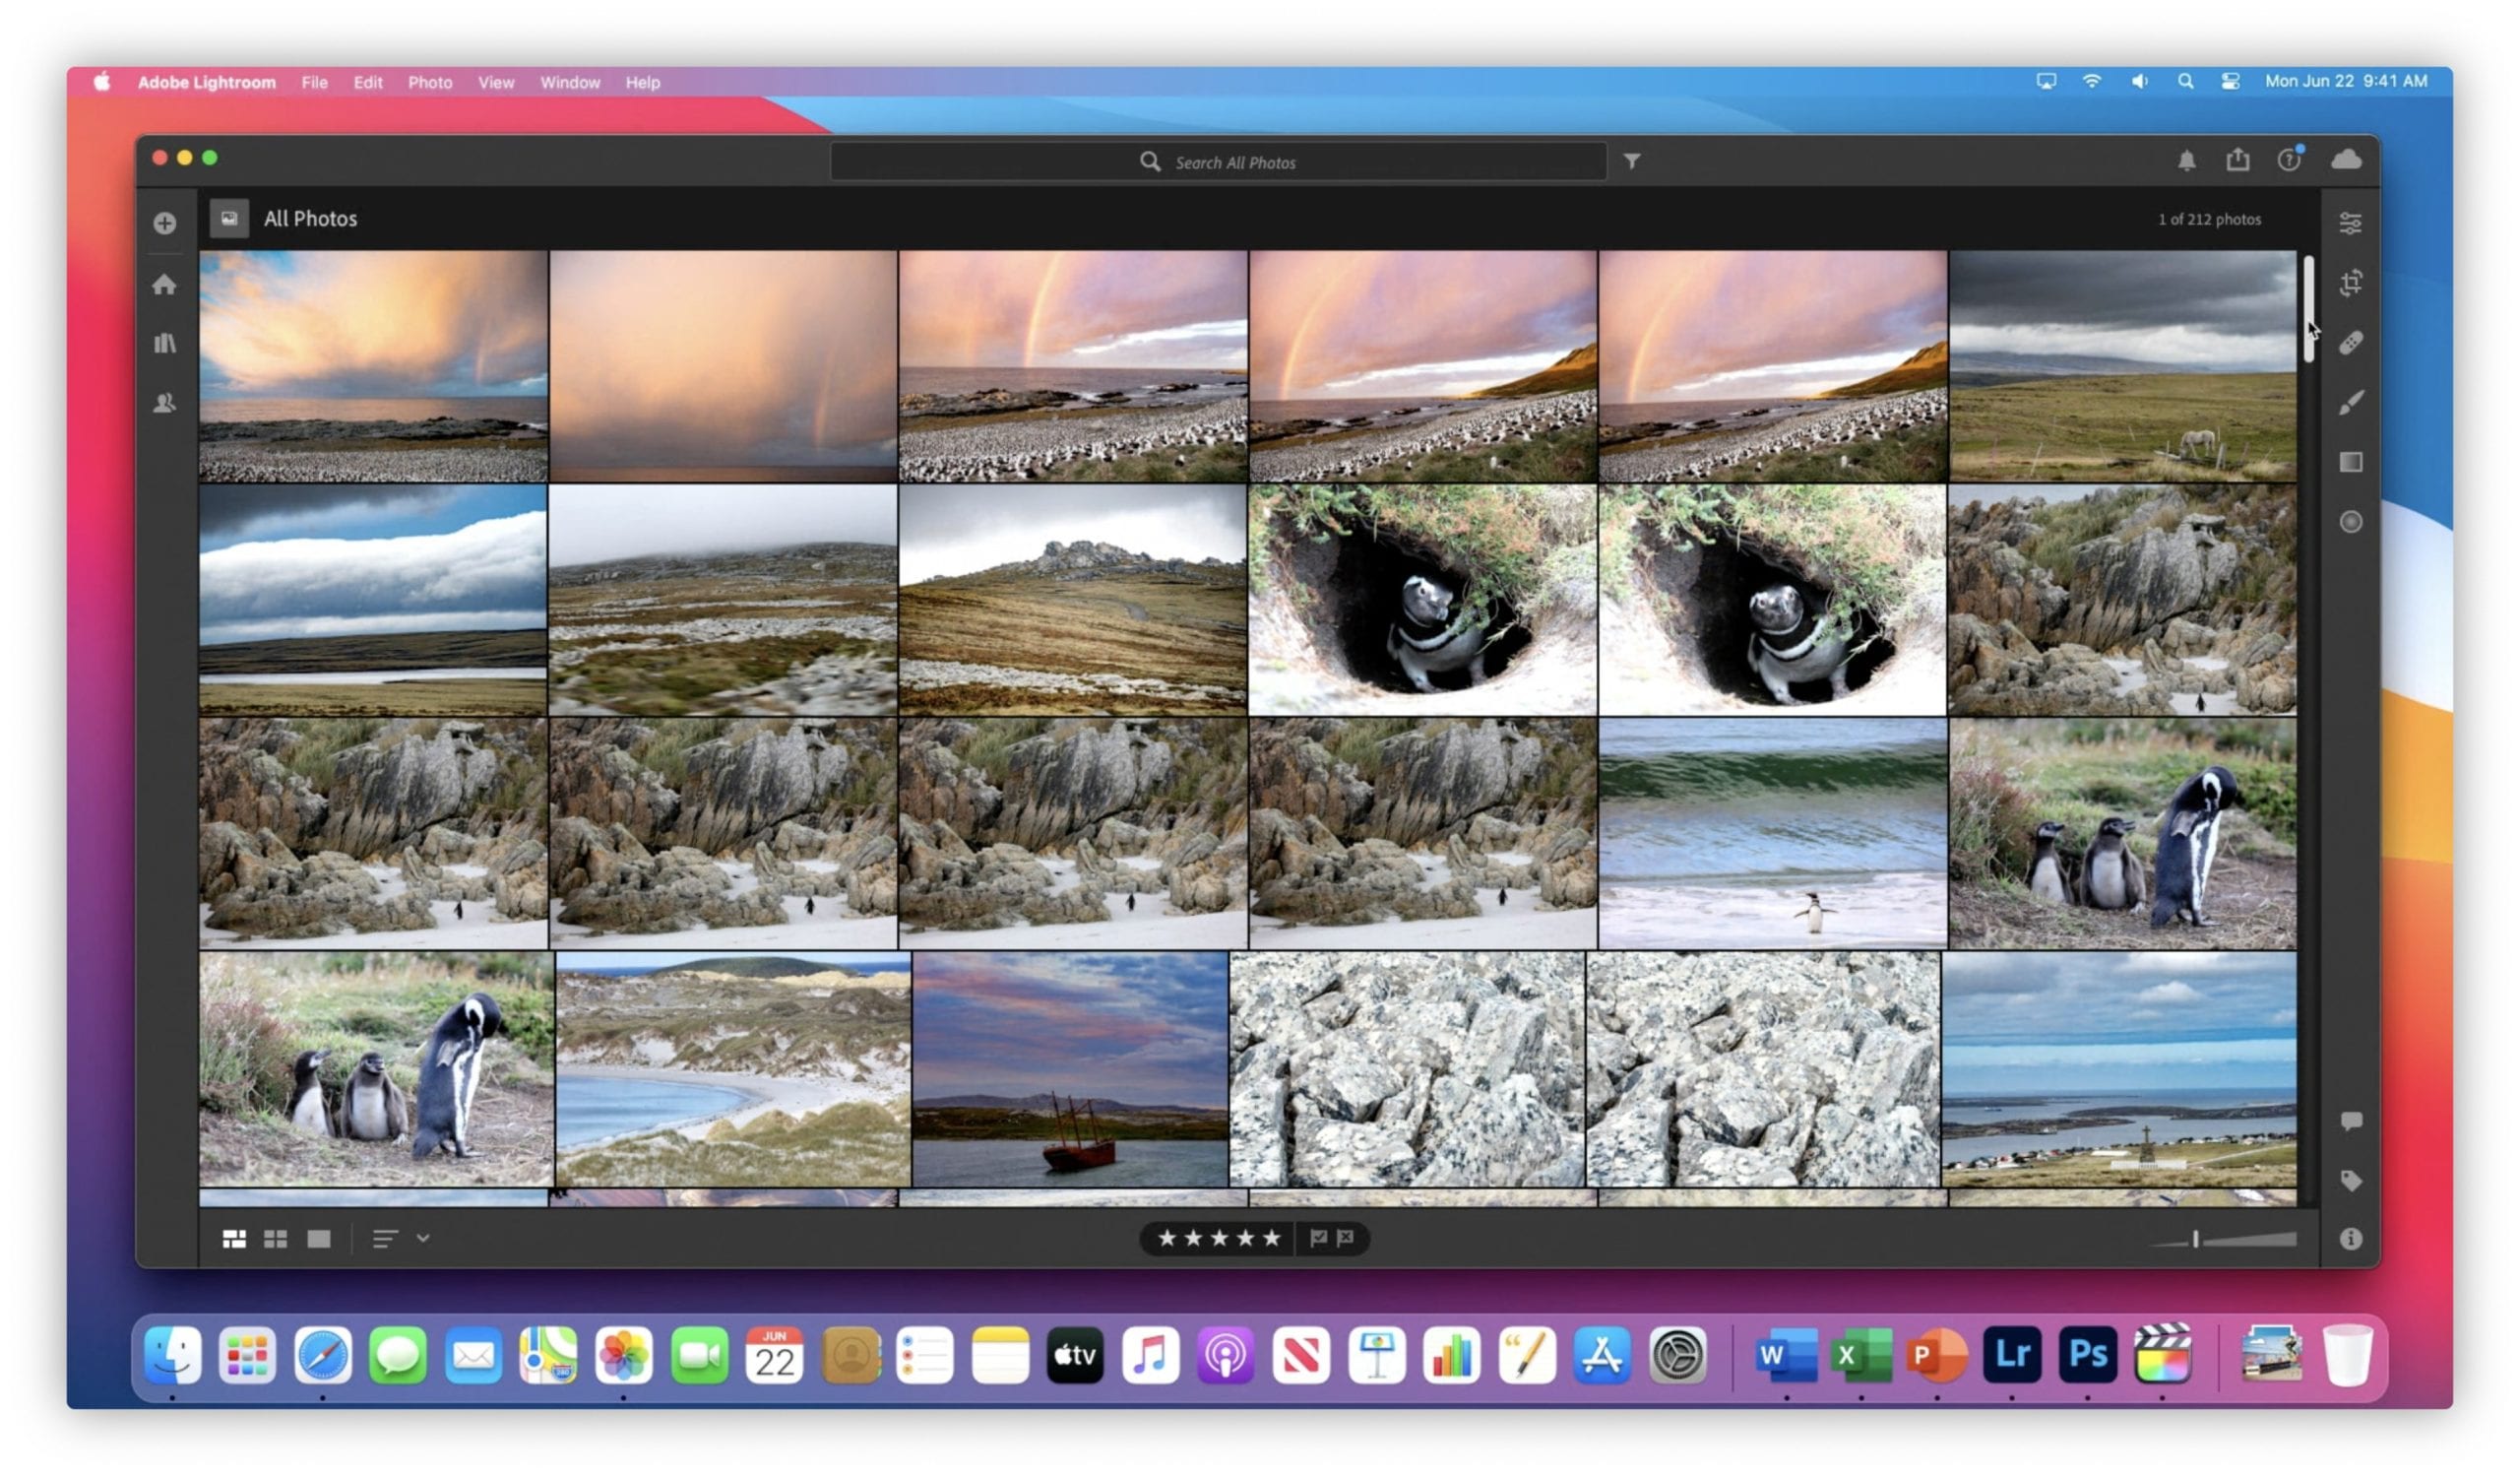The image size is (2520, 1476).
Task: Click the "1 of 212 photos" count
Action: click(2208, 219)
